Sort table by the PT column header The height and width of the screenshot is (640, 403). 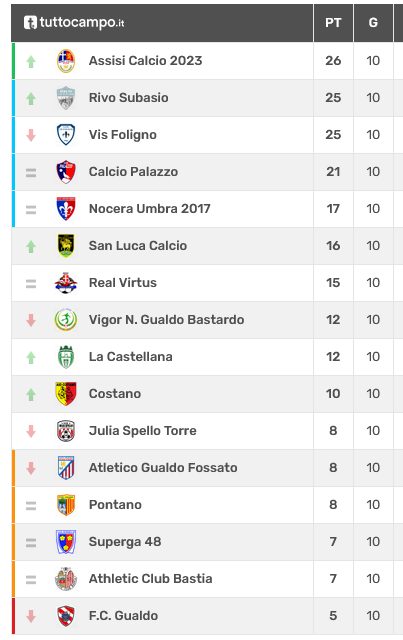[x=333, y=22]
